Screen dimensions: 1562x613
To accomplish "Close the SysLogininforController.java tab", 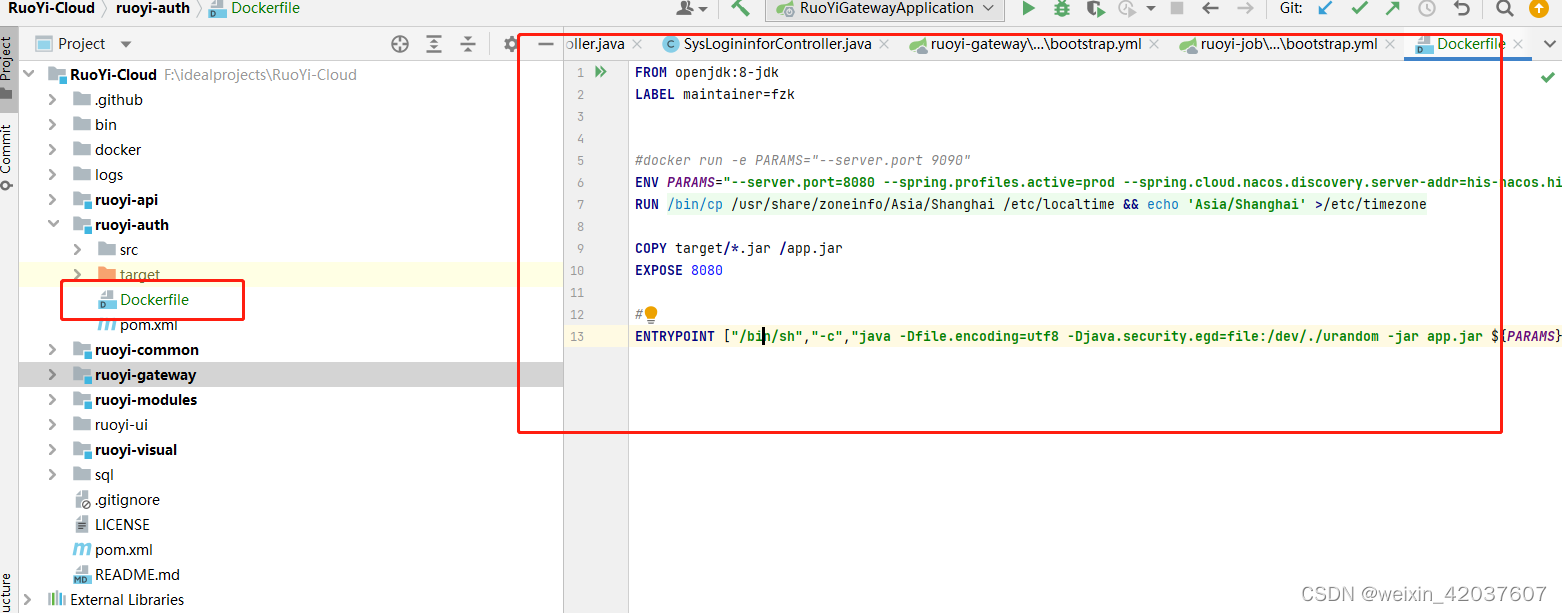I will coord(884,44).
